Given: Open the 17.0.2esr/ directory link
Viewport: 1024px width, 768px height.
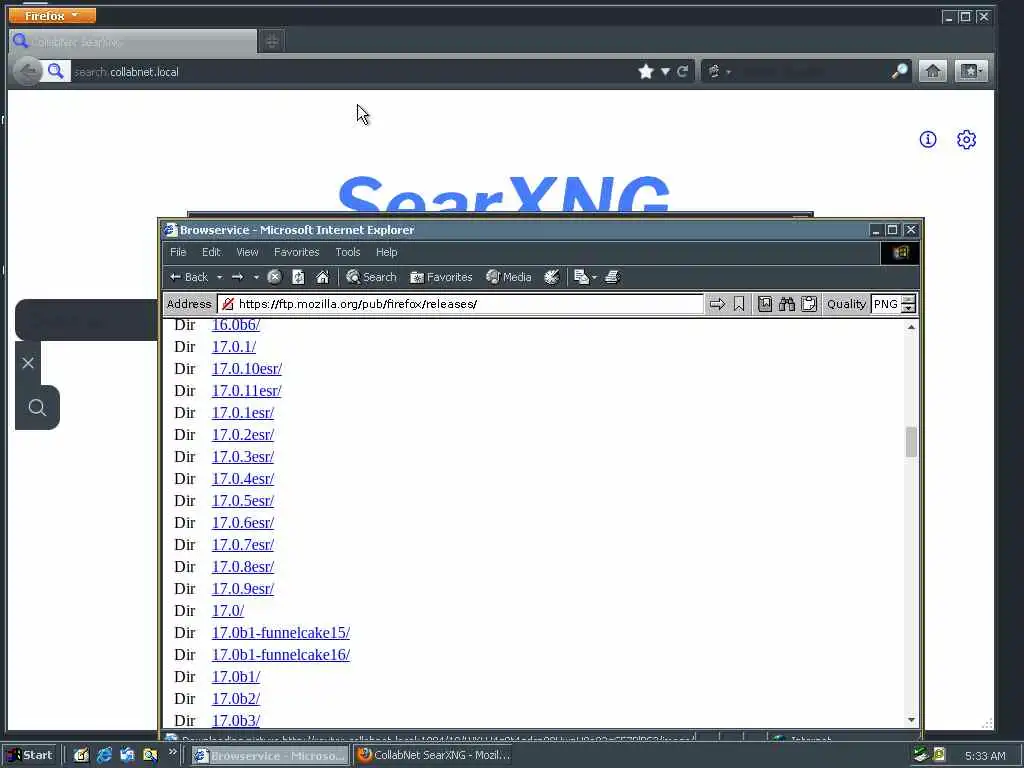Looking at the screenshot, I should pos(243,435).
